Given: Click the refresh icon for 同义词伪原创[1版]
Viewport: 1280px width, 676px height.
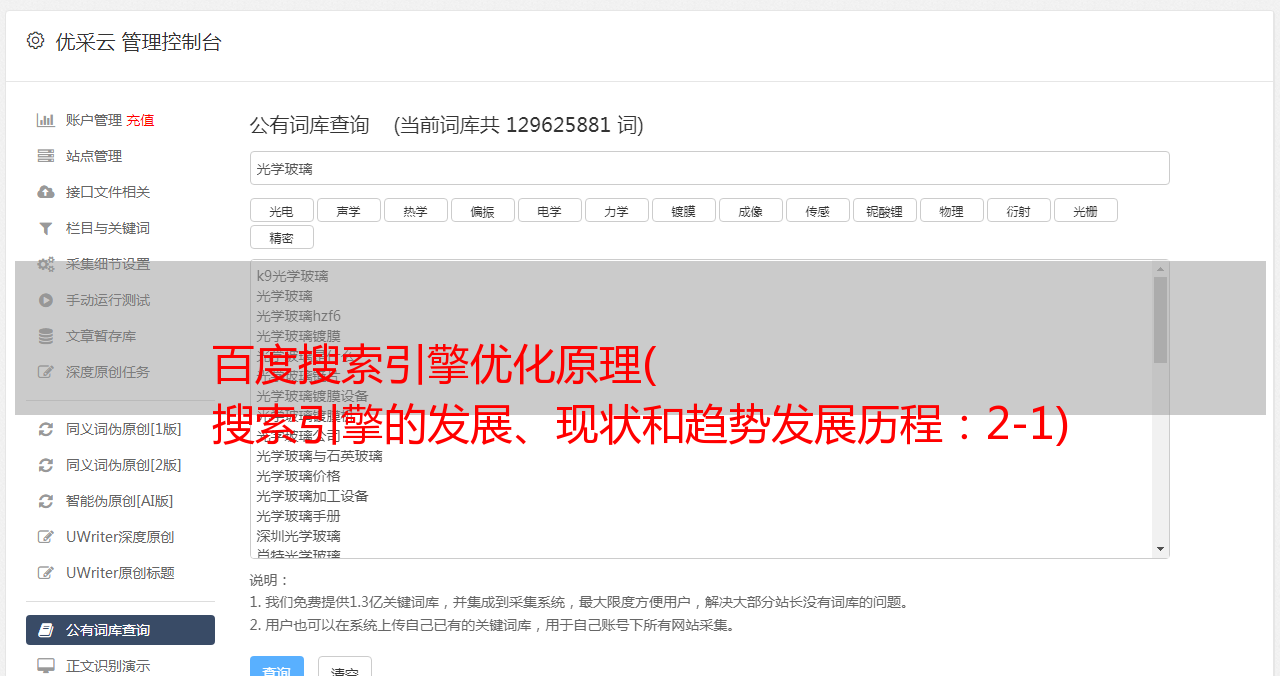Looking at the screenshot, I should (46, 429).
